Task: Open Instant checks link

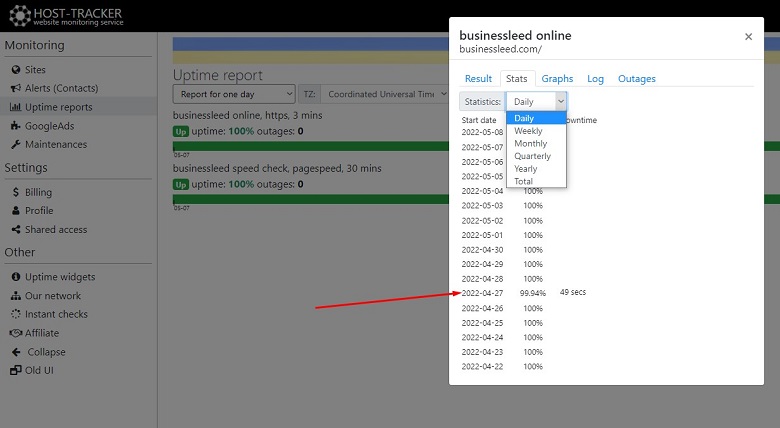Action: point(56,314)
